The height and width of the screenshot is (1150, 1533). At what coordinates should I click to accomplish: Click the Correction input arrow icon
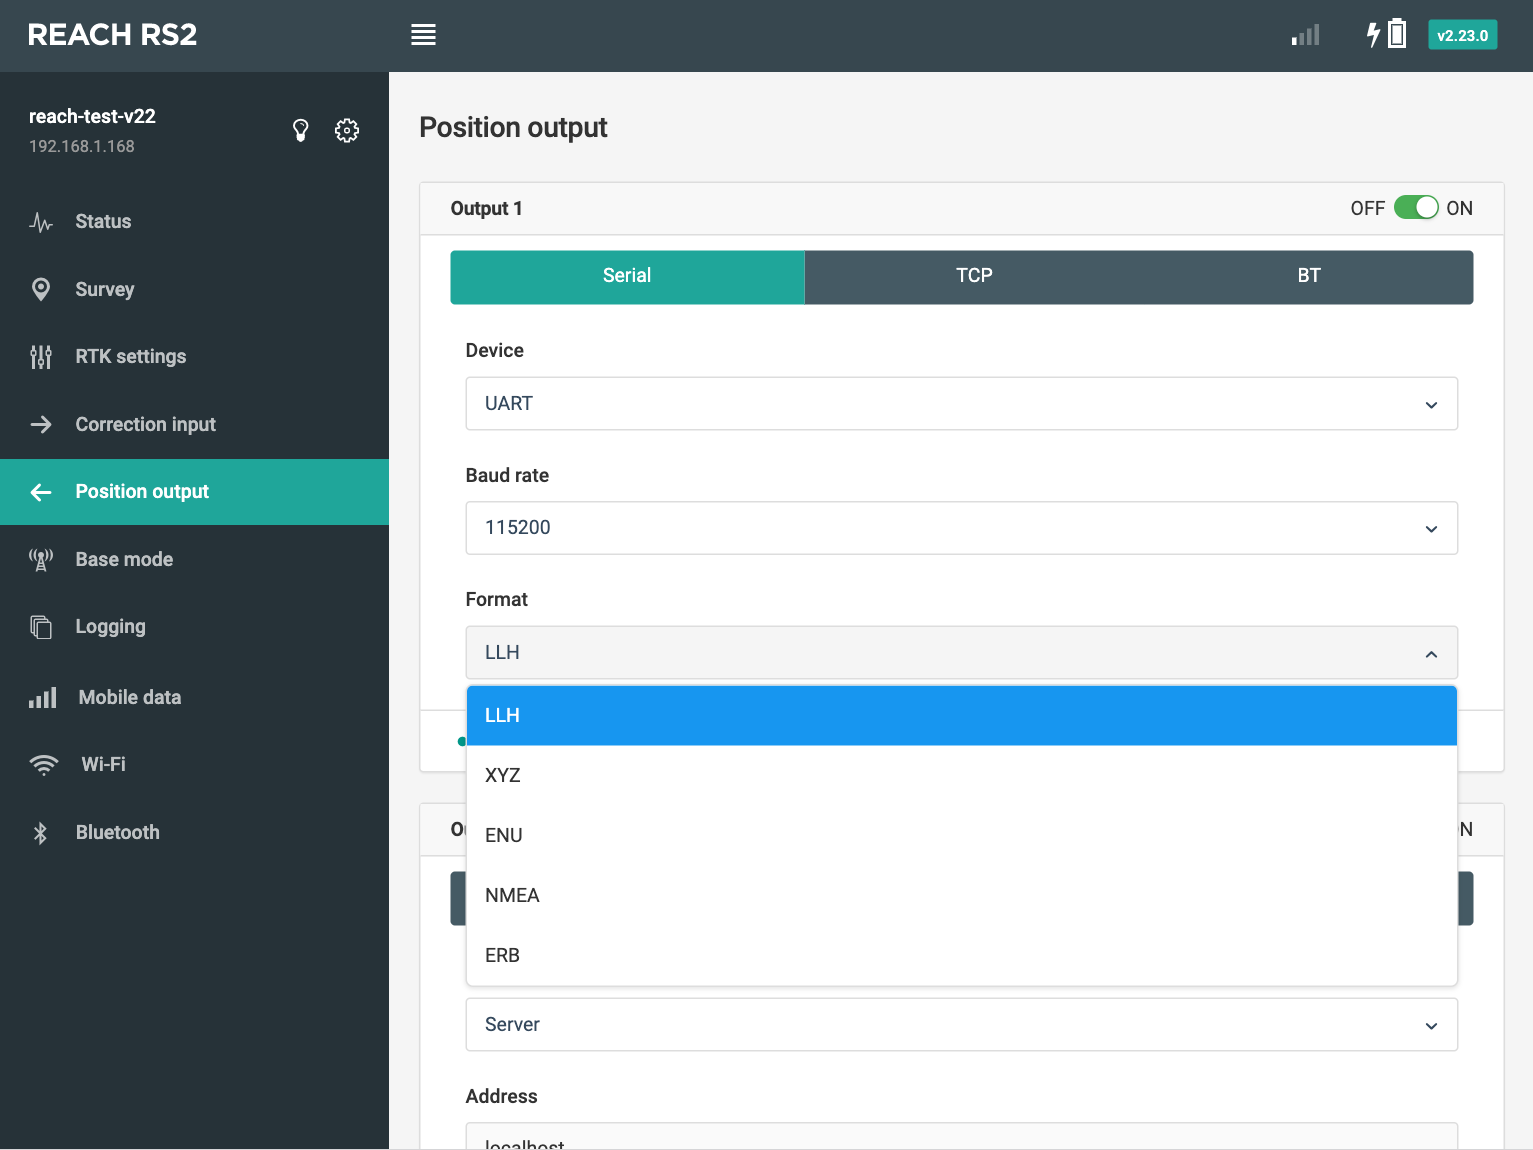pos(41,424)
